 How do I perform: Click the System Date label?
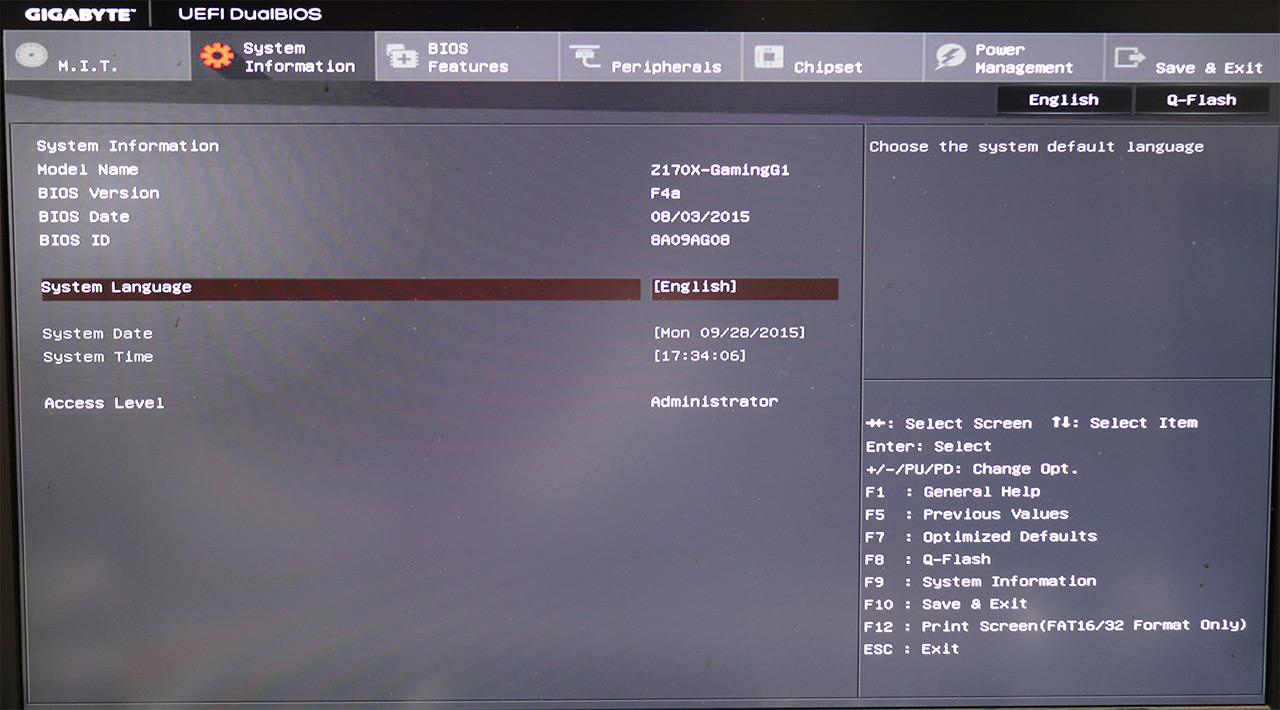pyautogui.click(x=98, y=334)
